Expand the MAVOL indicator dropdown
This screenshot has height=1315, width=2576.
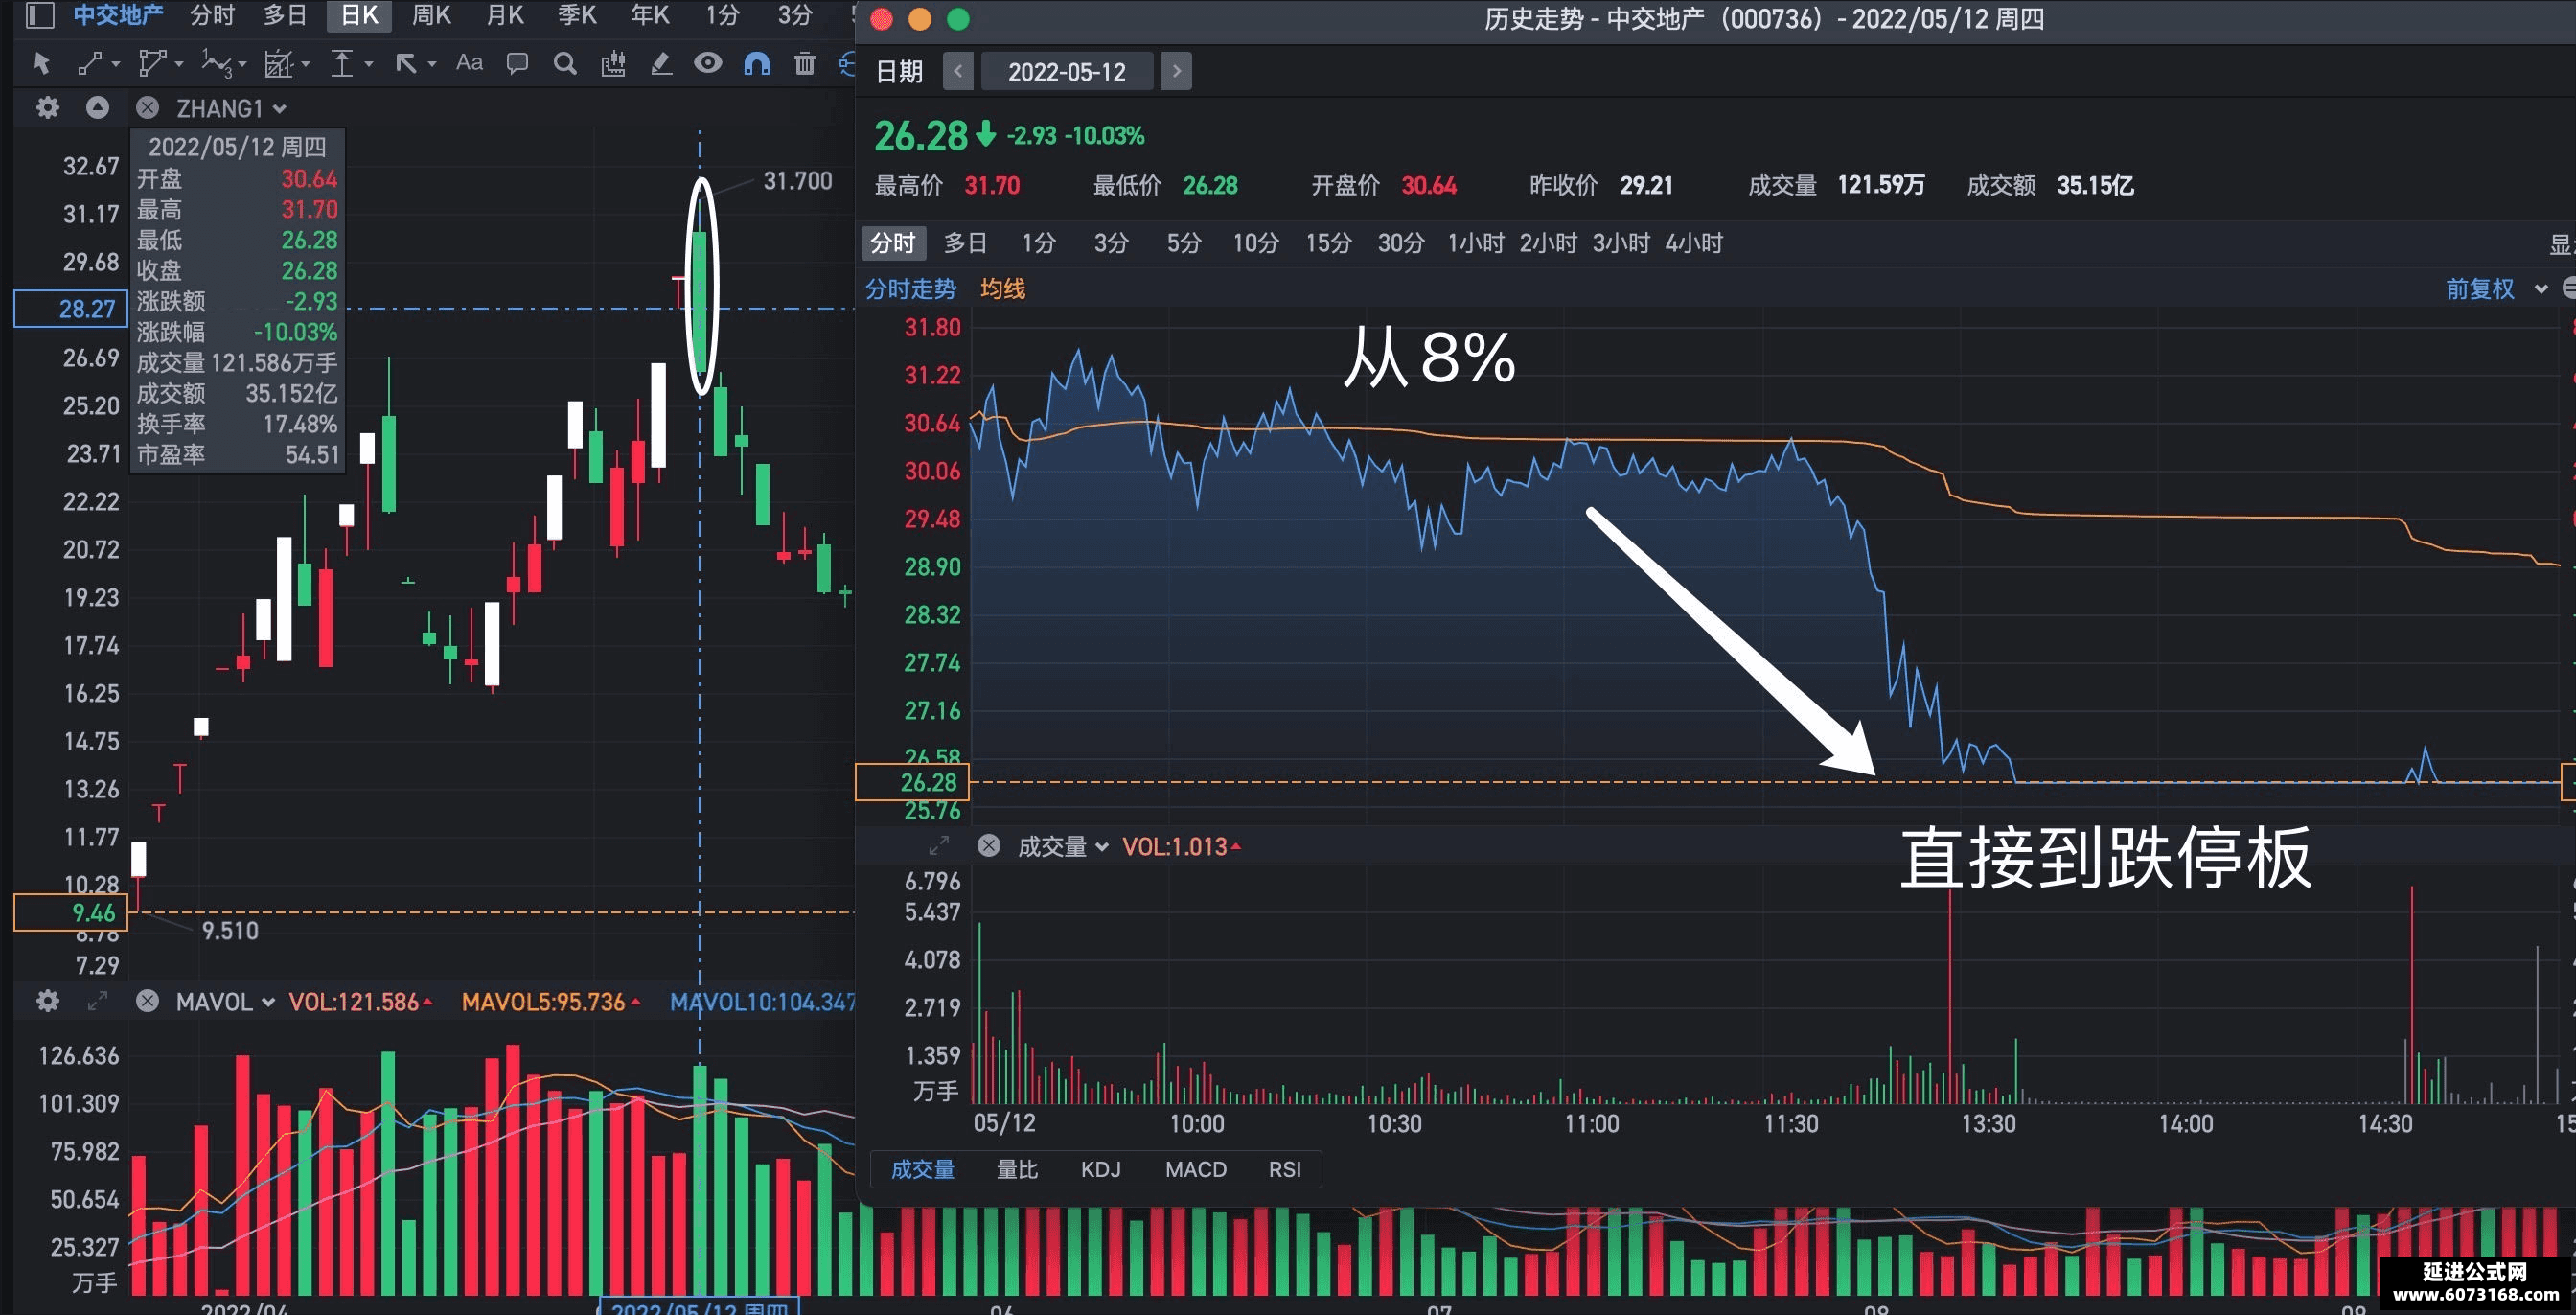point(268,1002)
